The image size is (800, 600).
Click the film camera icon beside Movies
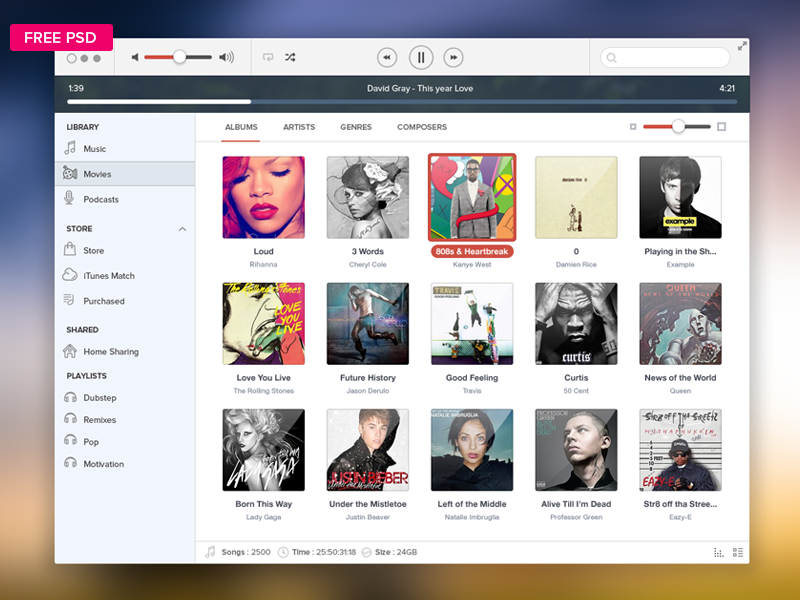[x=70, y=173]
